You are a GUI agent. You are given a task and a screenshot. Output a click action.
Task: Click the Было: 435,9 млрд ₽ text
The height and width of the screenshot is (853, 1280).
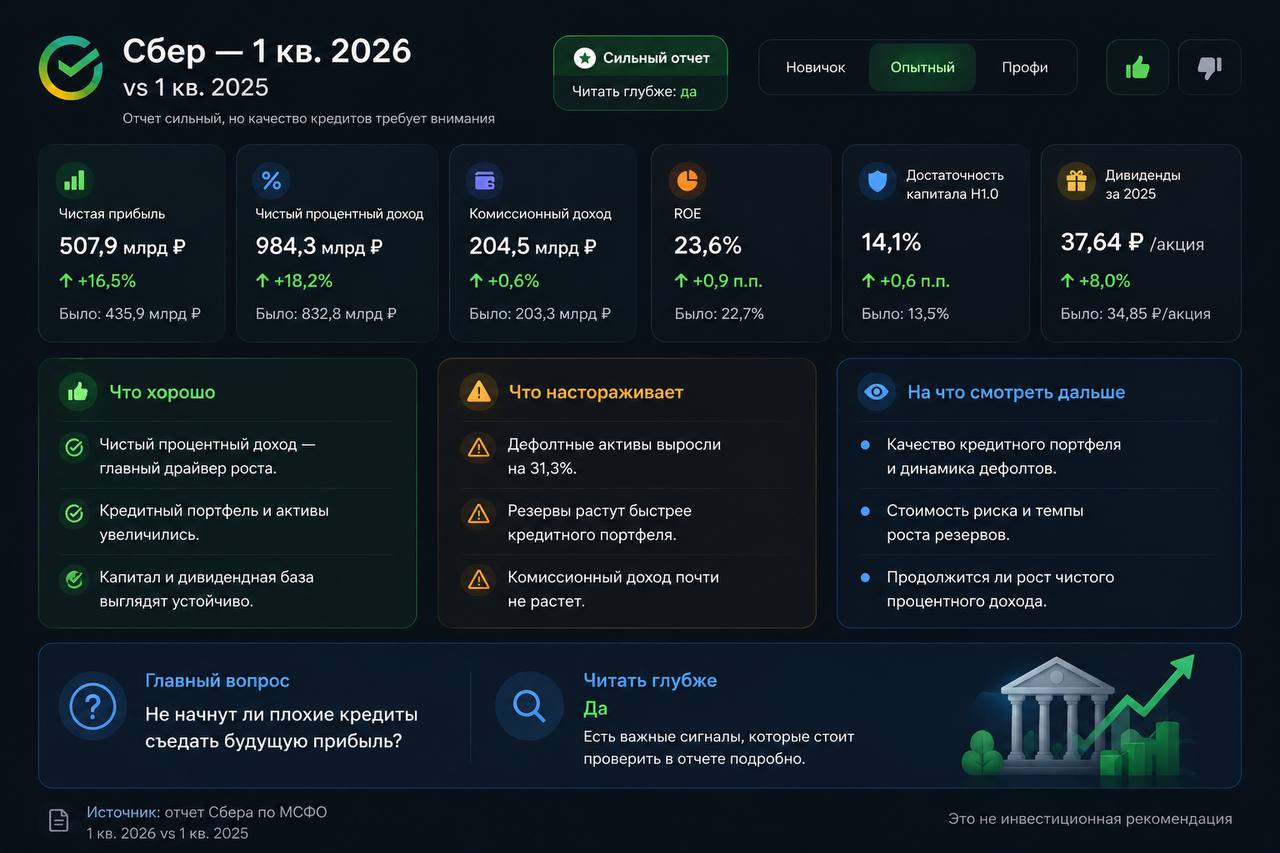(x=130, y=314)
